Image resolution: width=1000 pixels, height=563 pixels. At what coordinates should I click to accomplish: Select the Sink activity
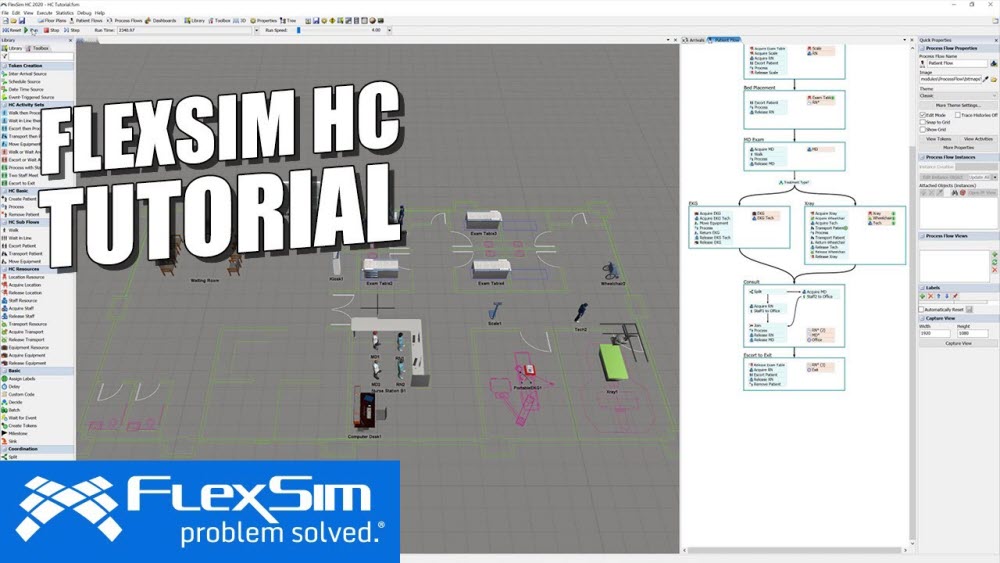coord(13,441)
